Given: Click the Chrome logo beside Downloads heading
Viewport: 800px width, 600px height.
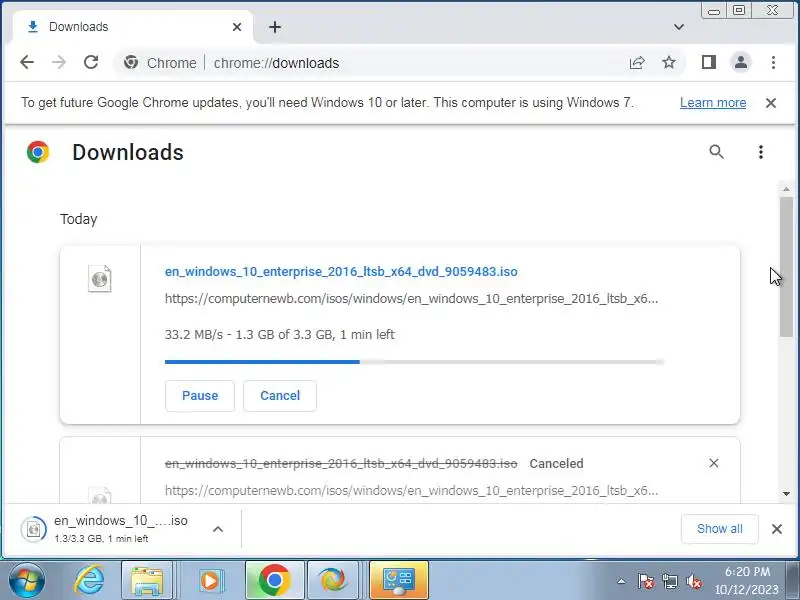Looking at the screenshot, I should (38, 152).
